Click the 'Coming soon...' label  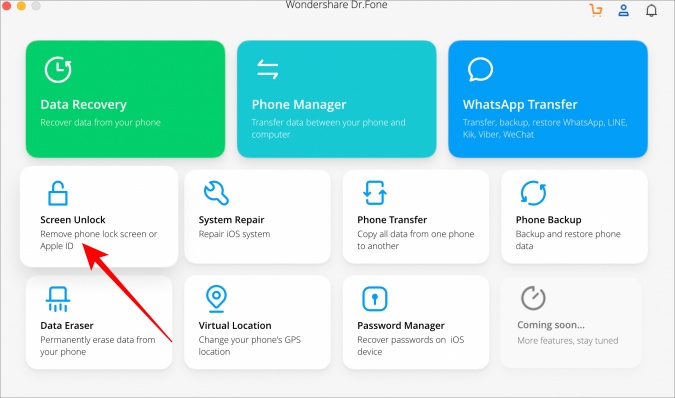point(551,325)
